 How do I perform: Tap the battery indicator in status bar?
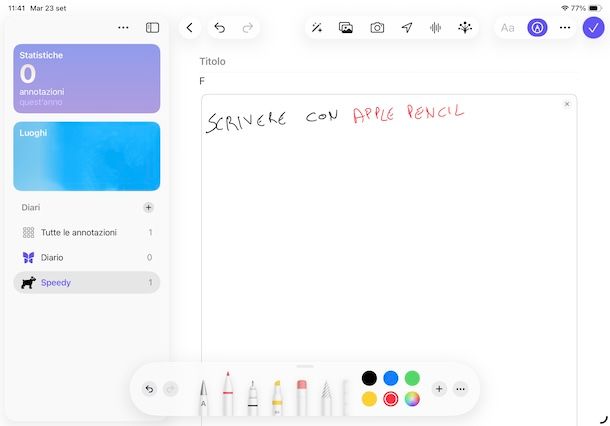pyautogui.click(x=595, y=8)
